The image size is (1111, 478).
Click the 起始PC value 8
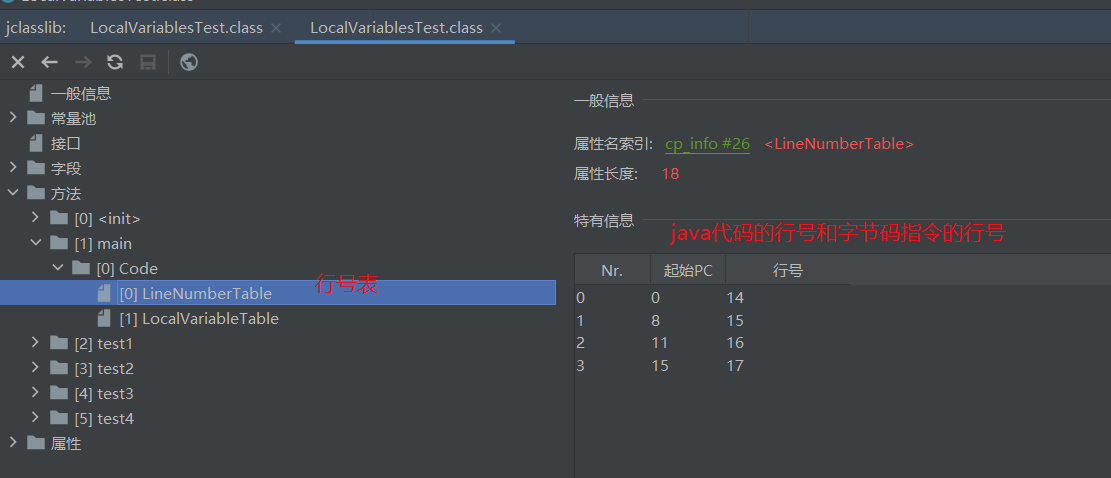tap(655, 321)
